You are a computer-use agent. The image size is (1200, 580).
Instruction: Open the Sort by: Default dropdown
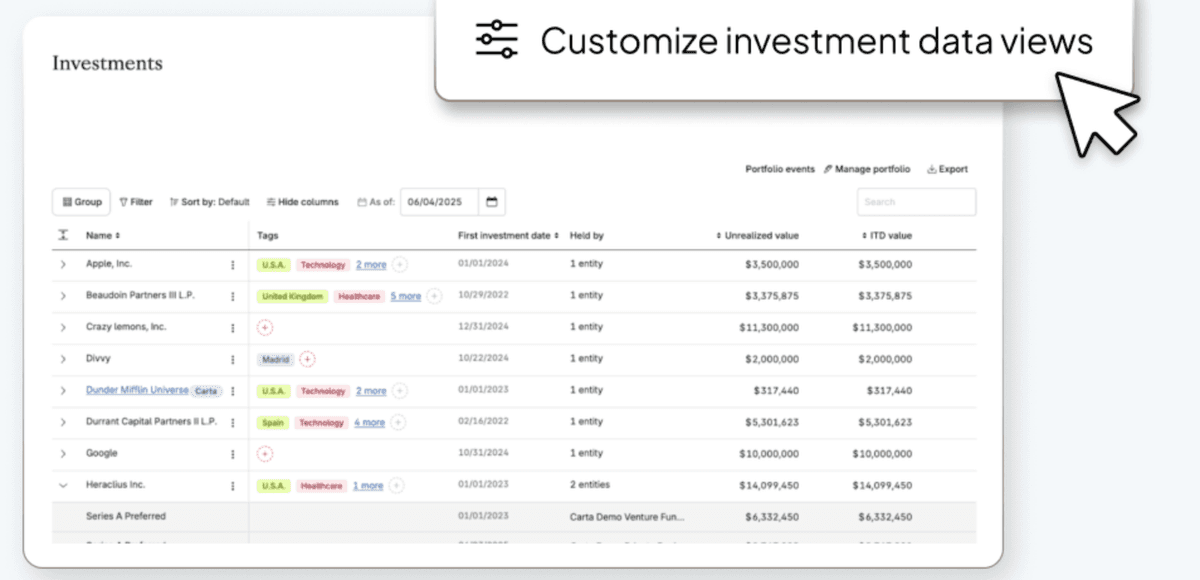pos(210,202)
